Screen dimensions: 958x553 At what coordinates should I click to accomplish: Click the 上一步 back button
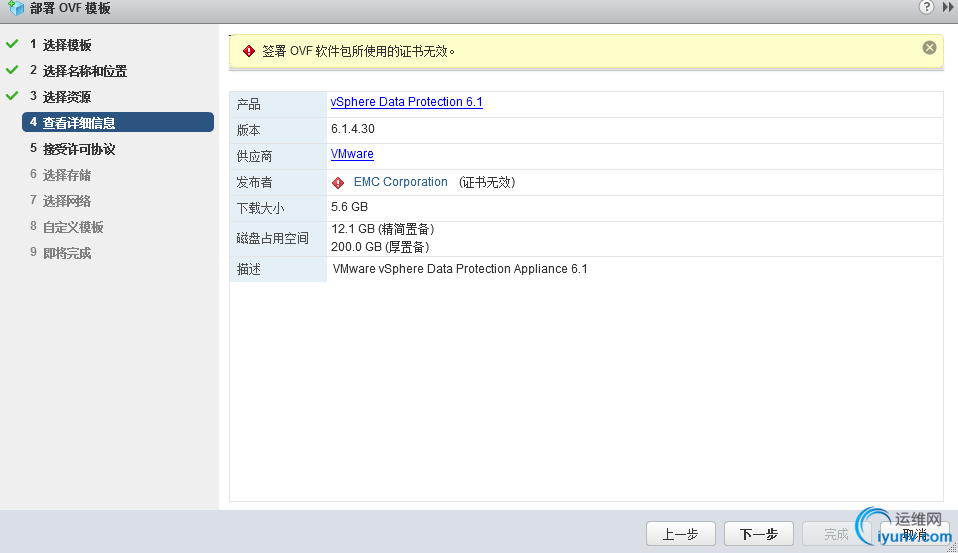click(681, 534)
